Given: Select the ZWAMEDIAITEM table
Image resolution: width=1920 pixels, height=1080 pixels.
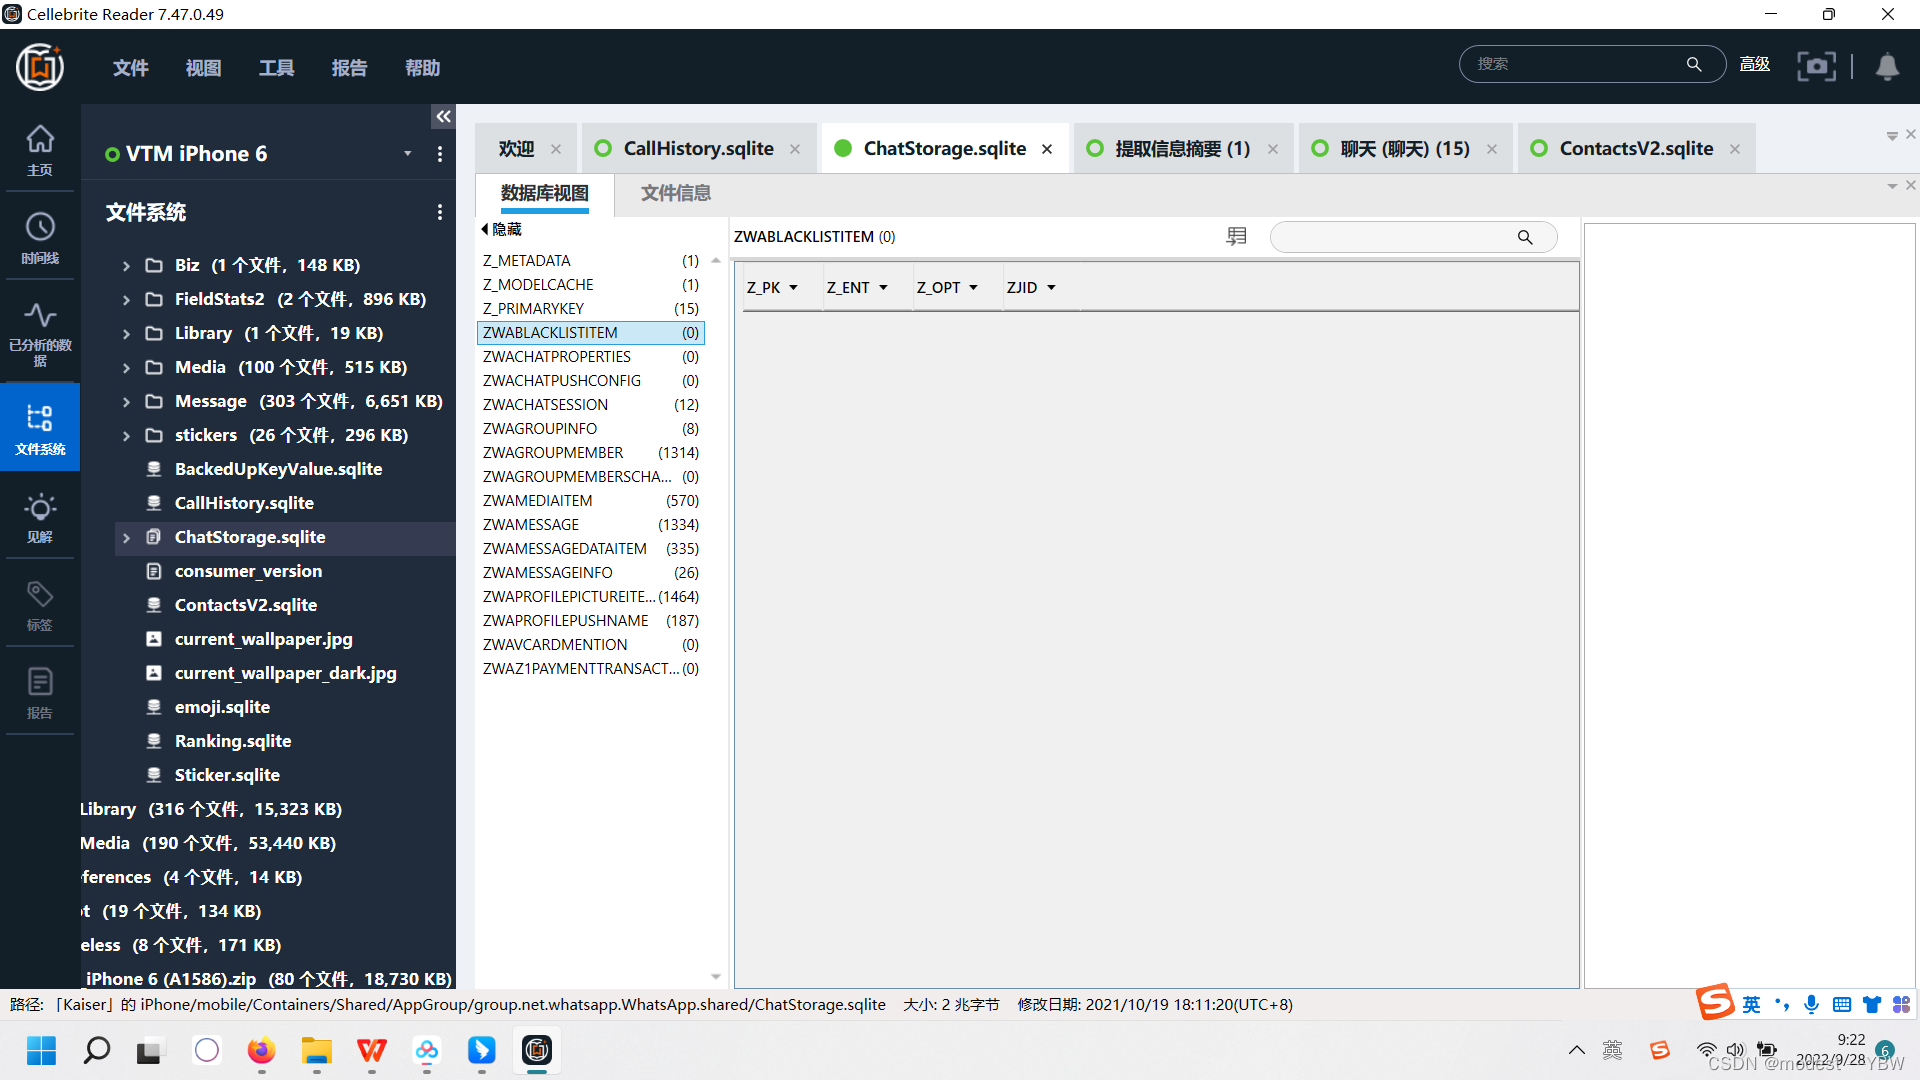Looking at the screenshot, I should coord(591,501).
